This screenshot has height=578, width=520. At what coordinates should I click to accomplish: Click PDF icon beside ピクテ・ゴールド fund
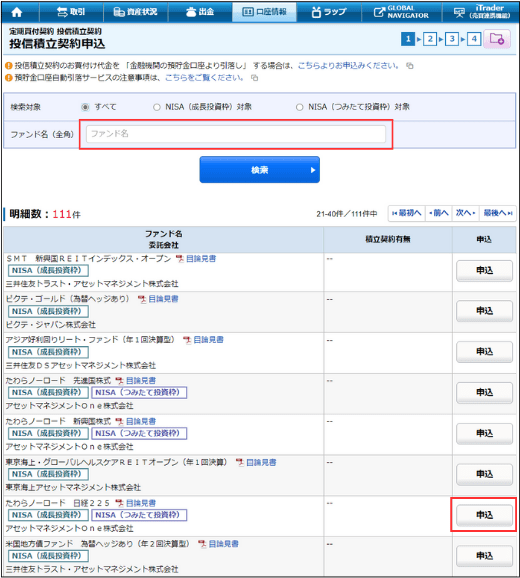142,299
